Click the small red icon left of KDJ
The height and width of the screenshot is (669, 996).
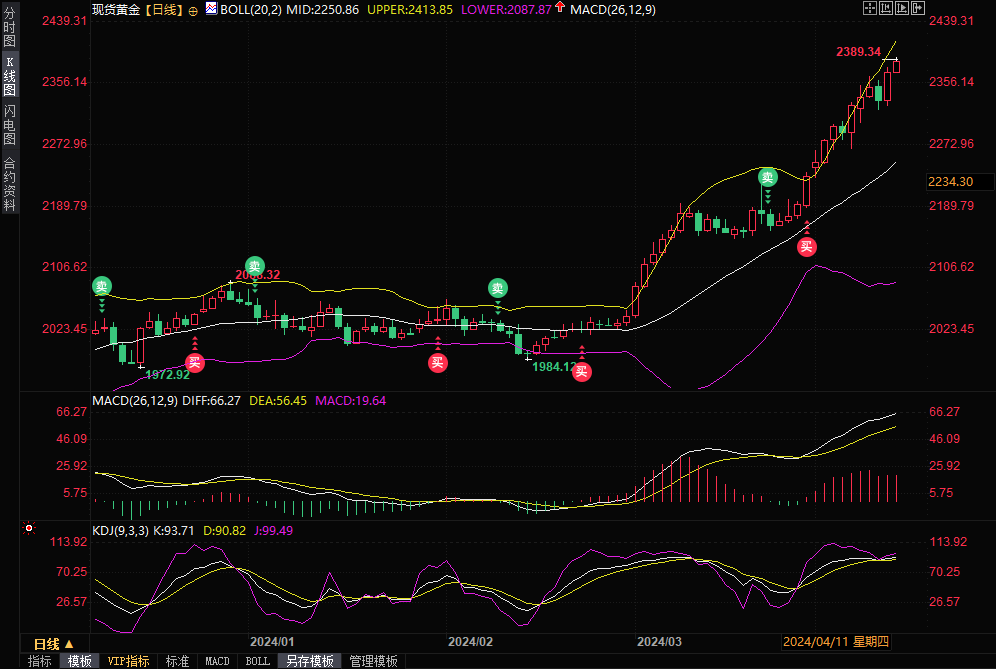coord(29,527)
